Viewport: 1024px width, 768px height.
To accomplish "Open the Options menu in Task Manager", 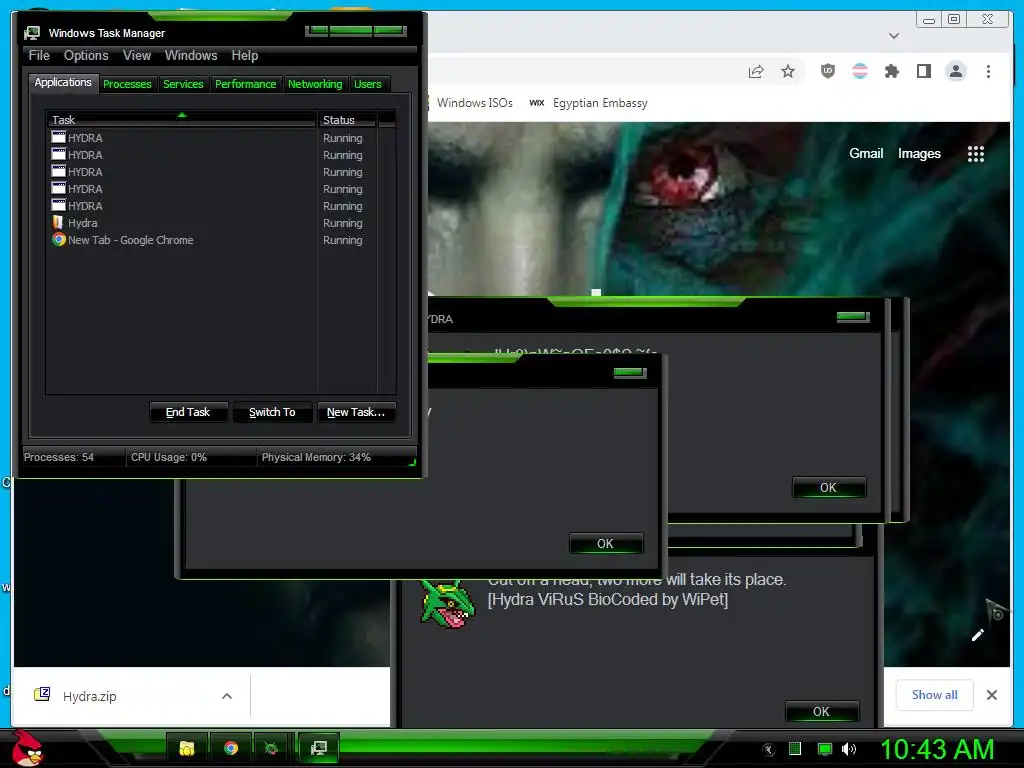I will tap(86, 56).
